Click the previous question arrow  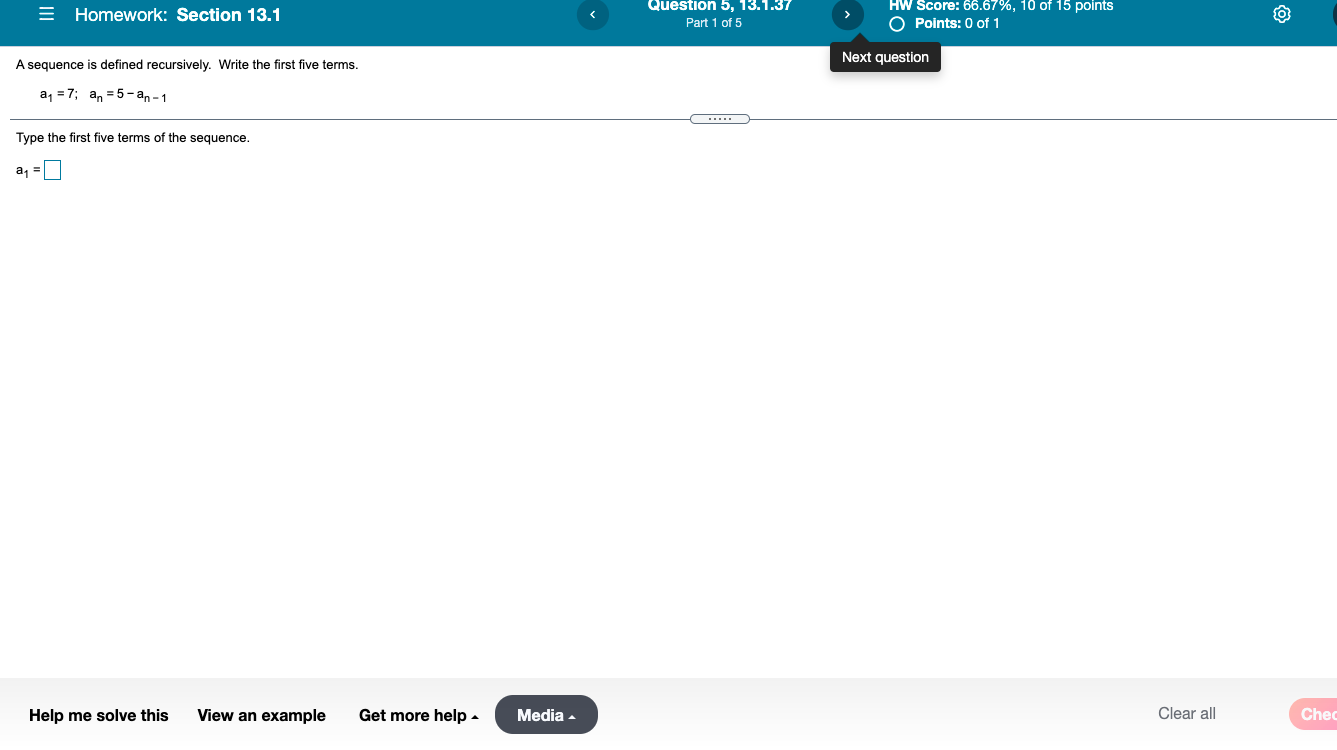tap(592, 15)
